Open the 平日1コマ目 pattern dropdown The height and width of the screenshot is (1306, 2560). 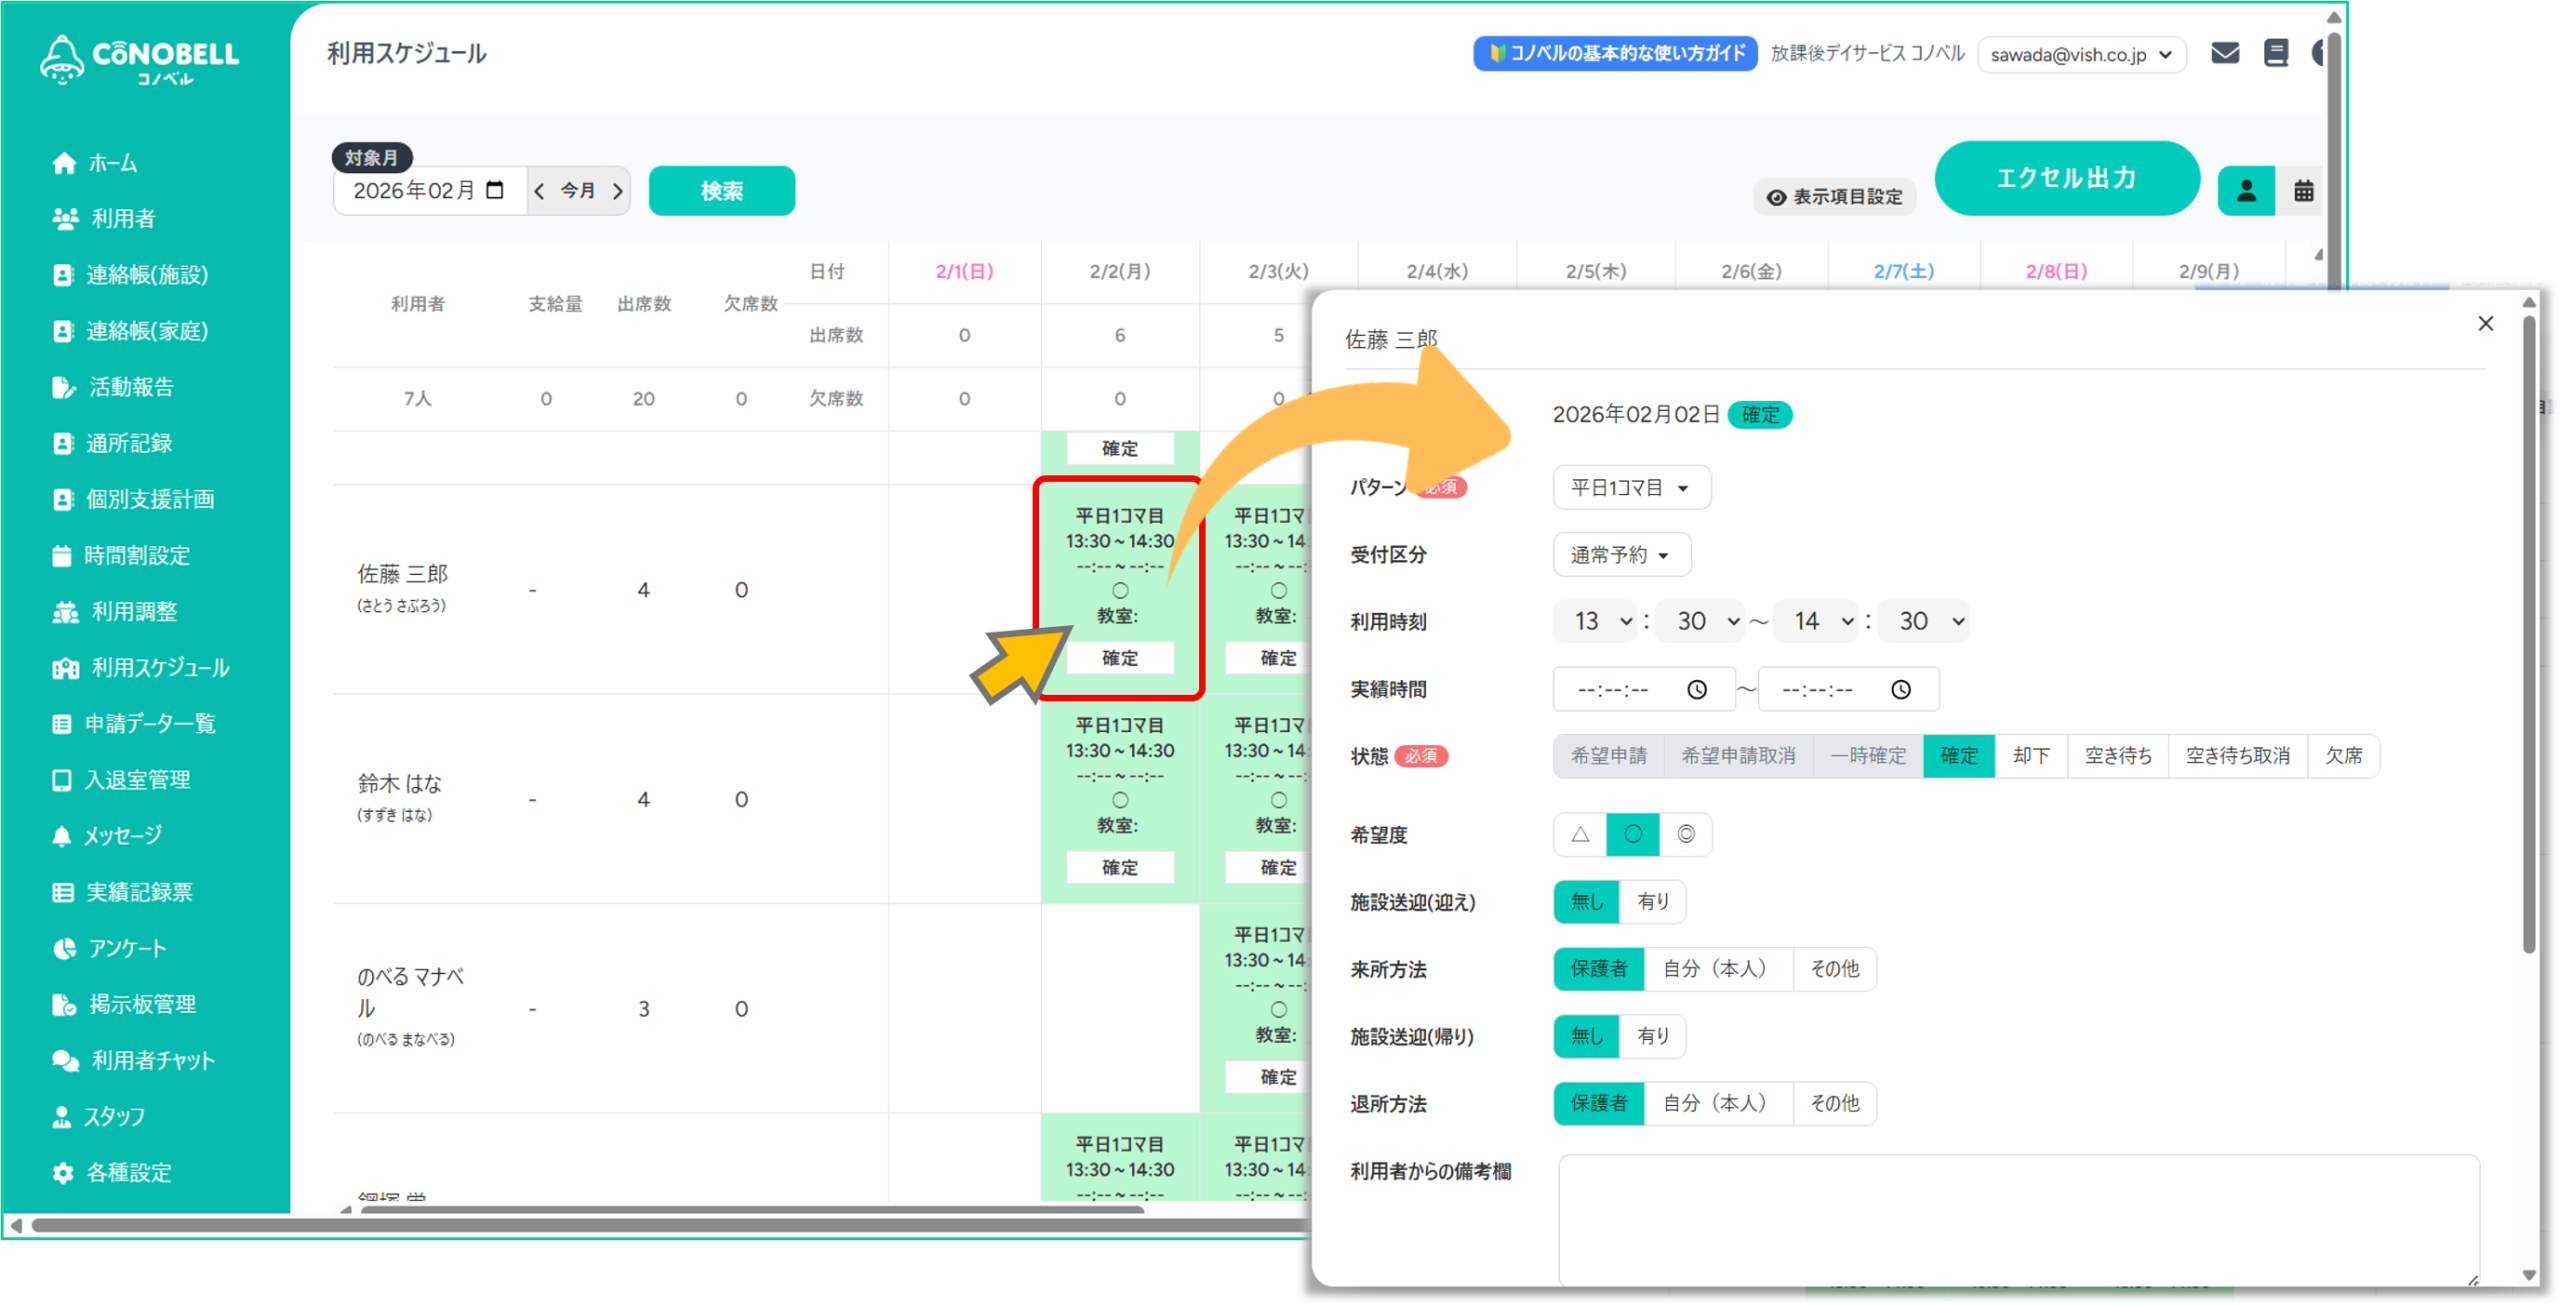pyautogui.click(x=1630, y=488)
